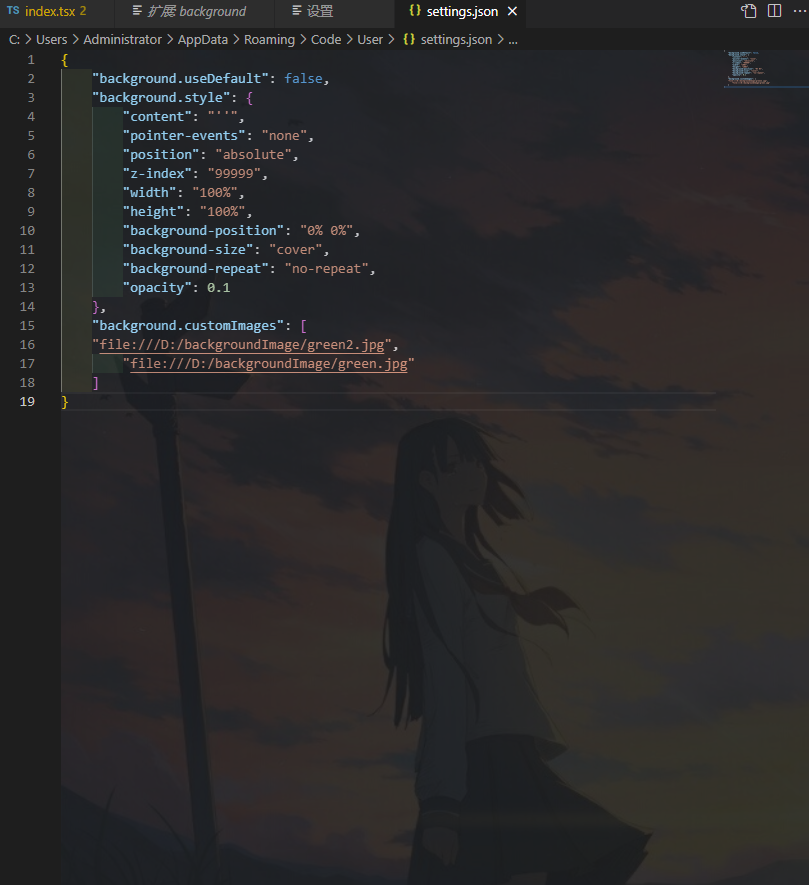Click the "opacity" key
Image resolution: width=809 pixels, height=885 pixels.
click(x=157, y=288)
